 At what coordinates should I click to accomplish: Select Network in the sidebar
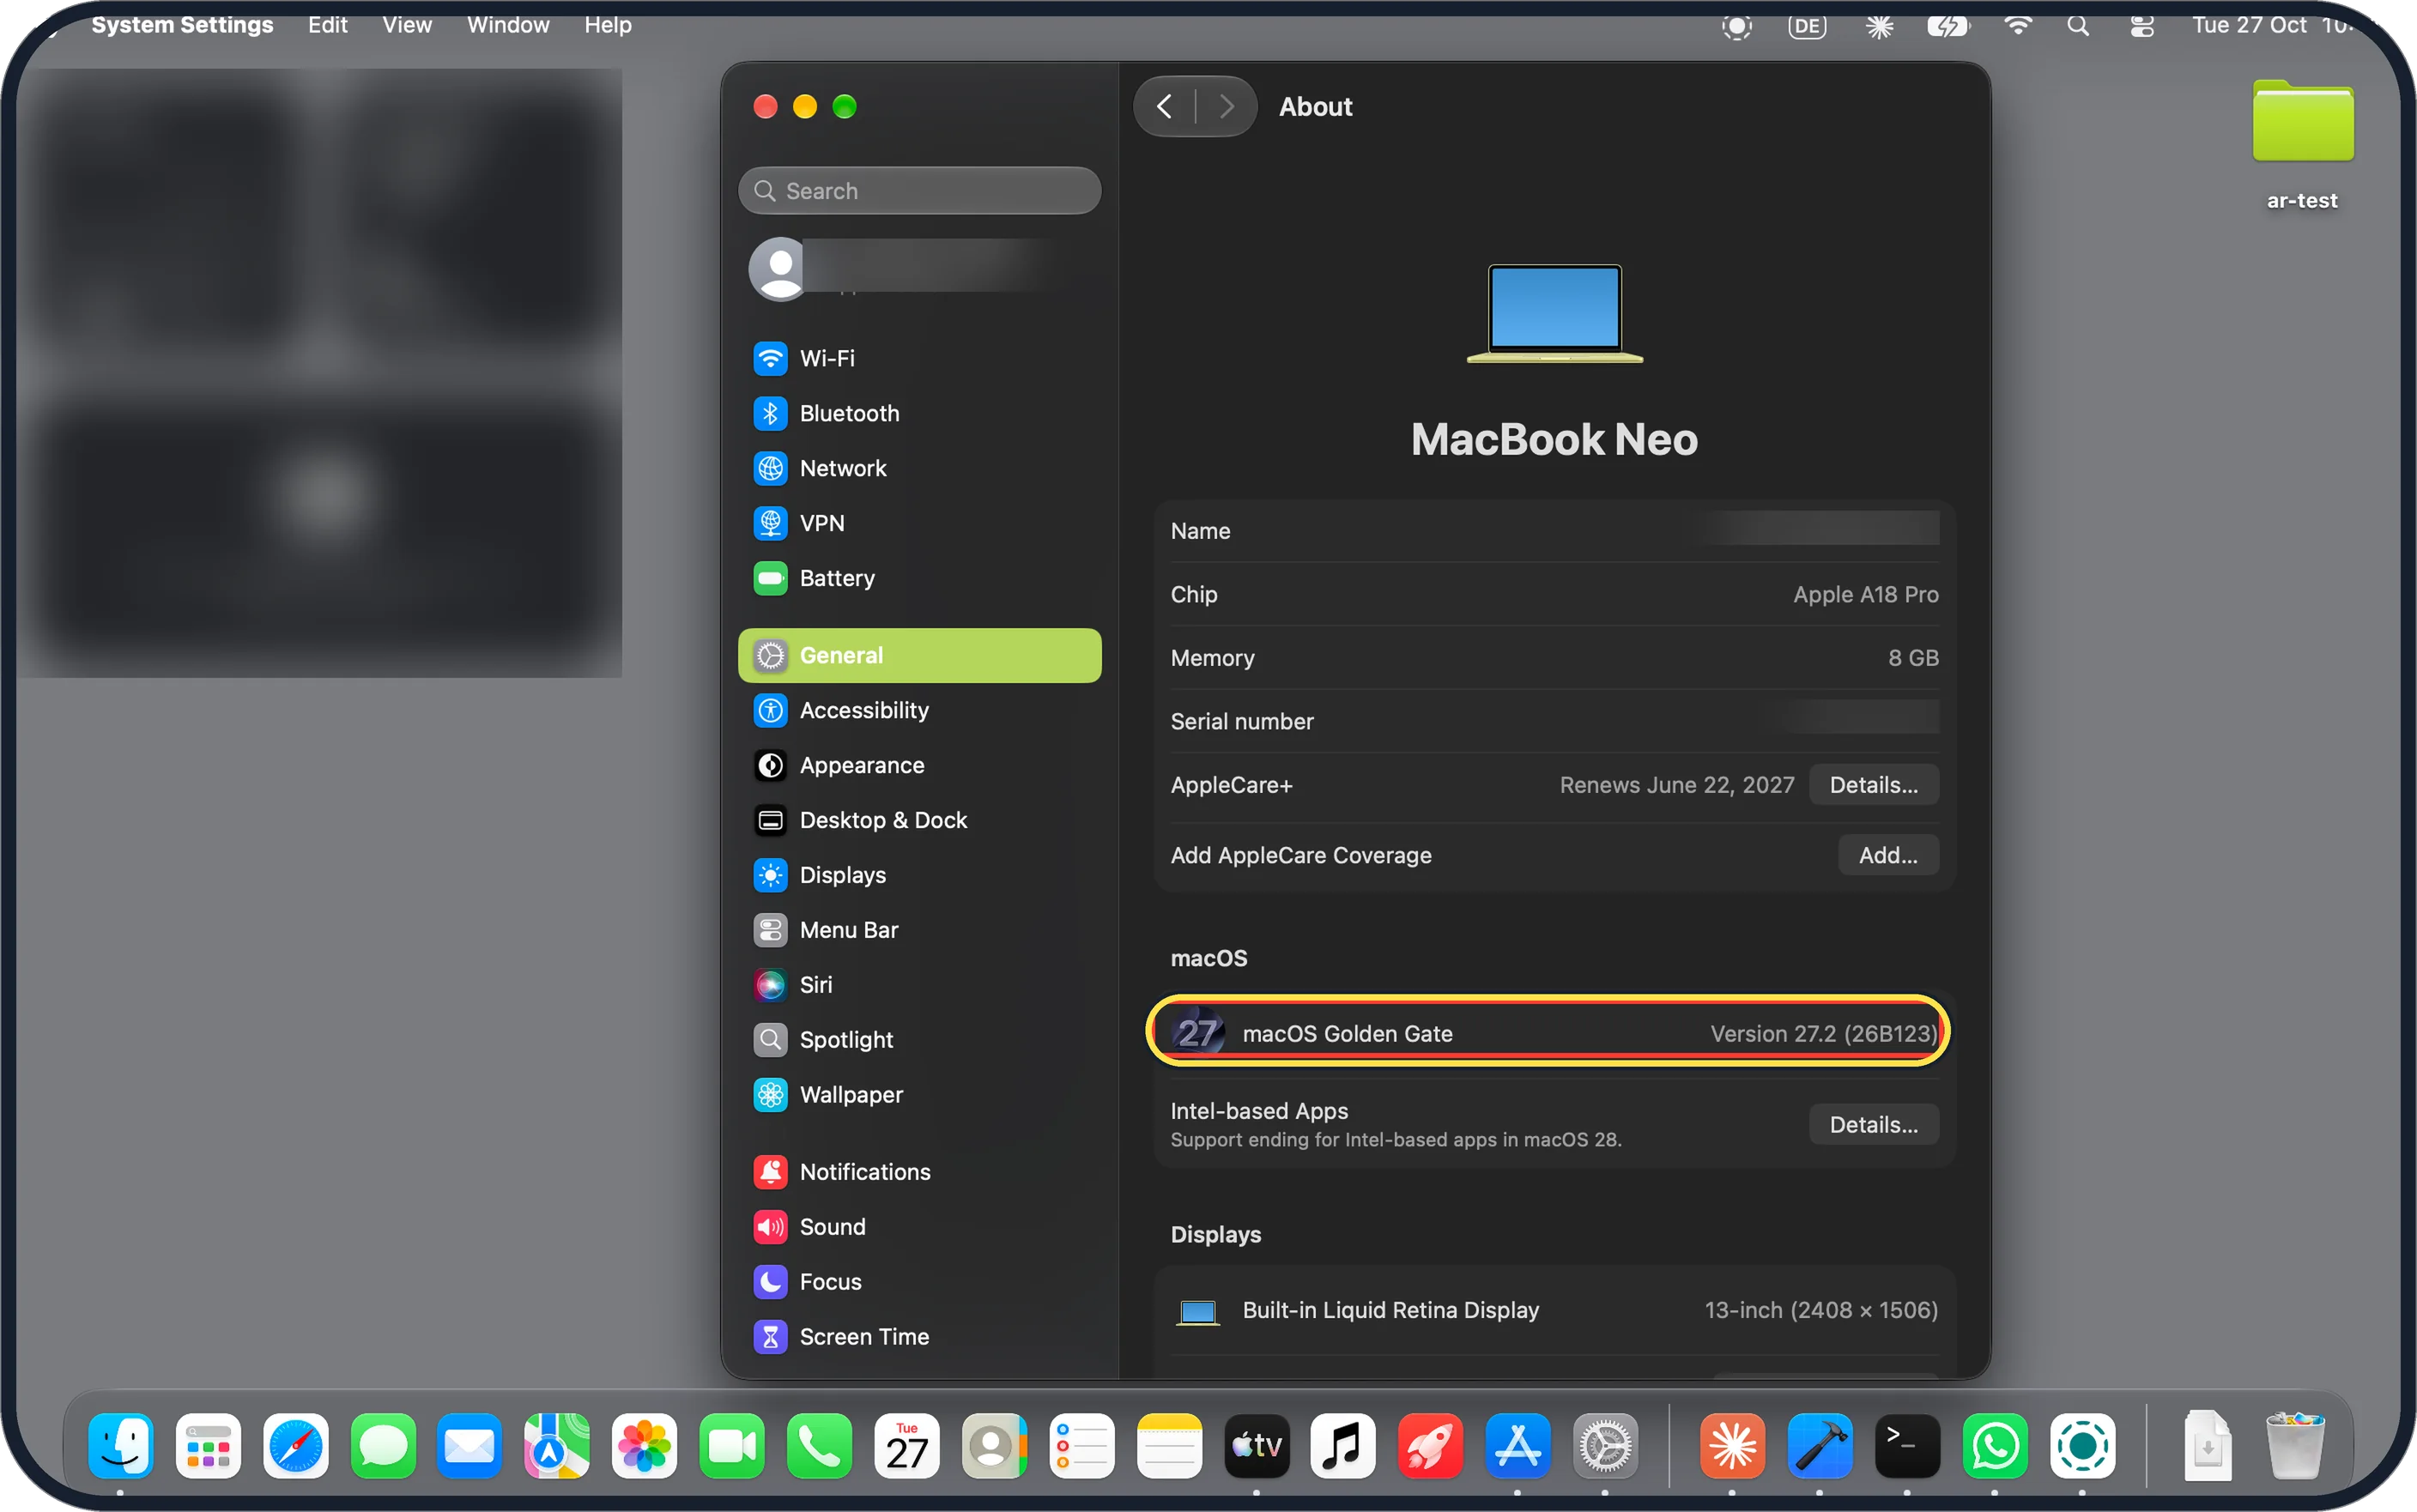[x=919, y=468]
